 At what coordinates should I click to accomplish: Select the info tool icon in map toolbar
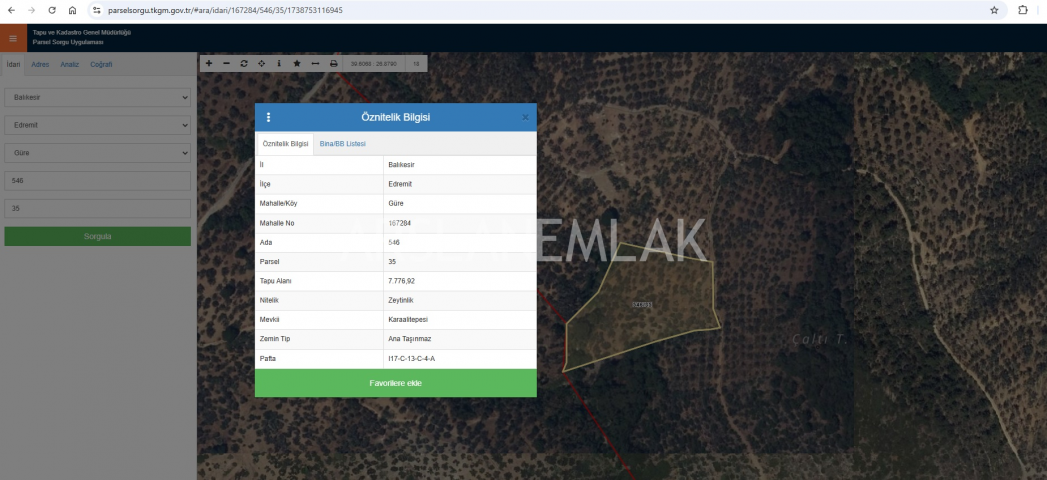click(x=279, y=63)
